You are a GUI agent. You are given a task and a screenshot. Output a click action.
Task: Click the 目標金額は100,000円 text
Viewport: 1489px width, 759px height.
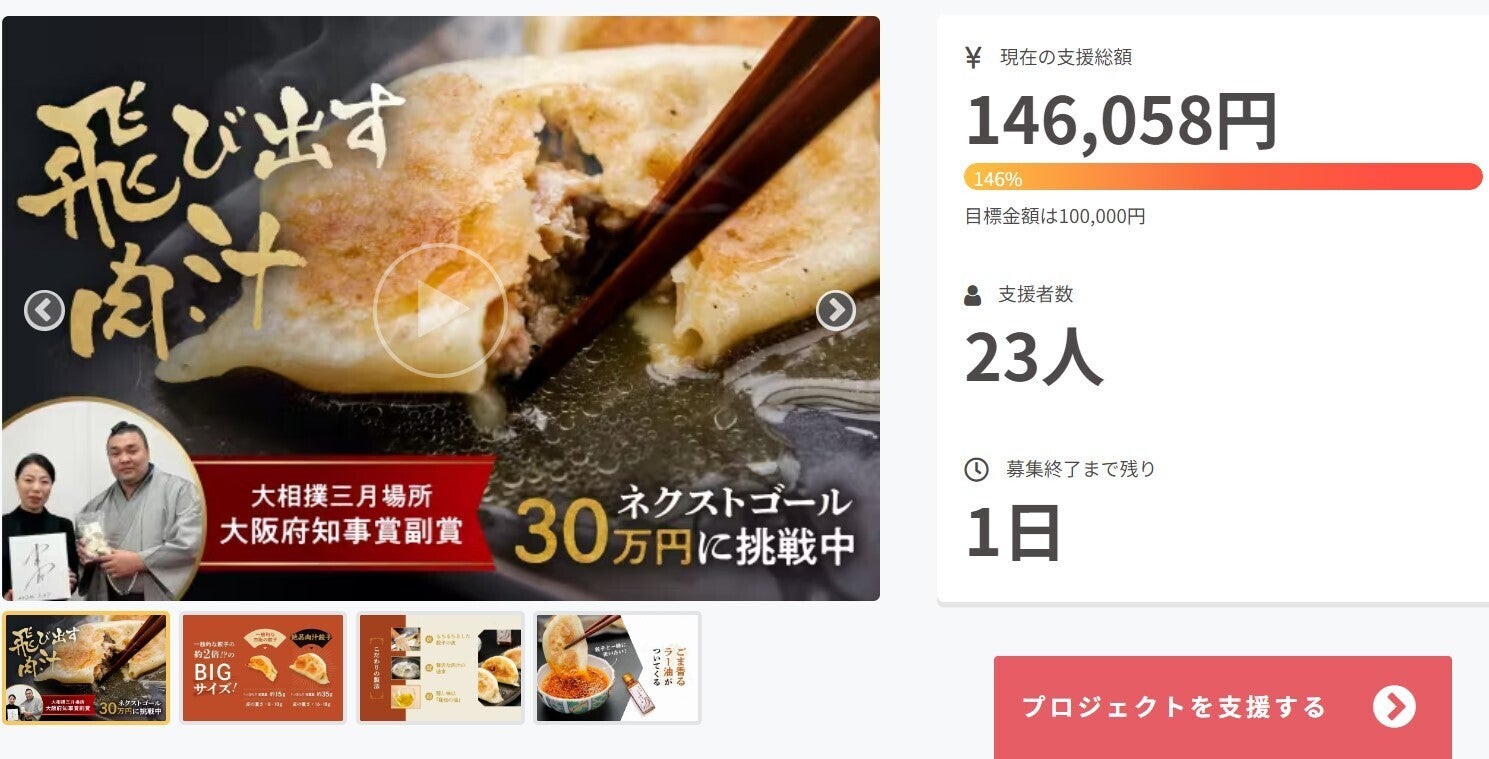[1055, 216]
